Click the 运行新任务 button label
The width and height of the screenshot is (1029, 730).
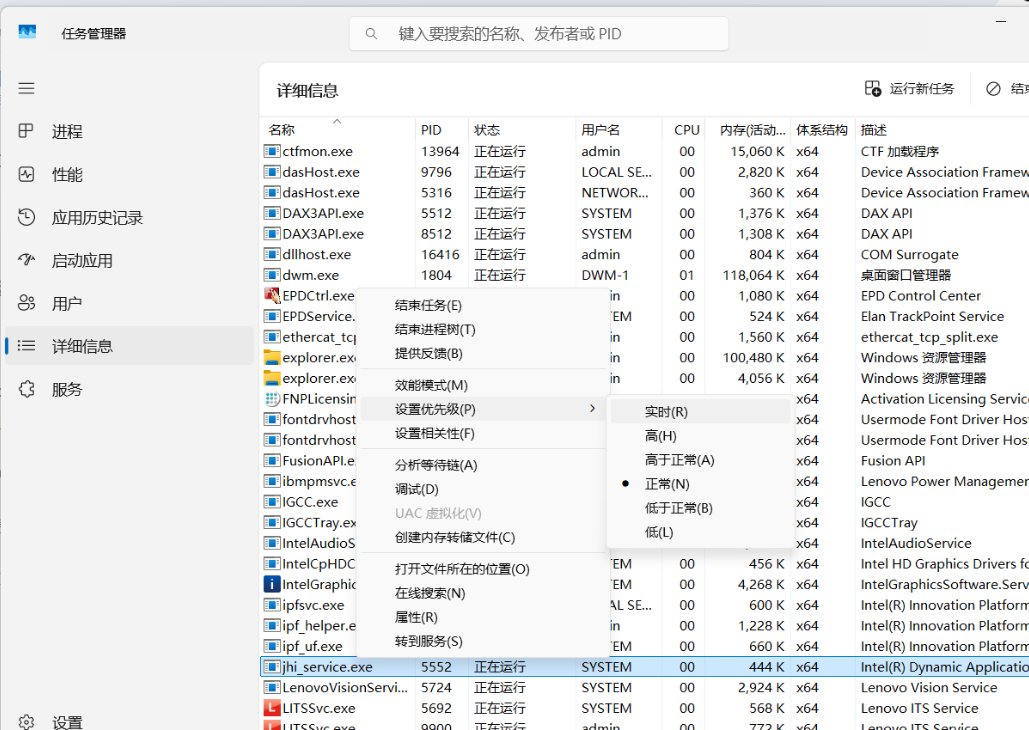click(x=922, y=89)
